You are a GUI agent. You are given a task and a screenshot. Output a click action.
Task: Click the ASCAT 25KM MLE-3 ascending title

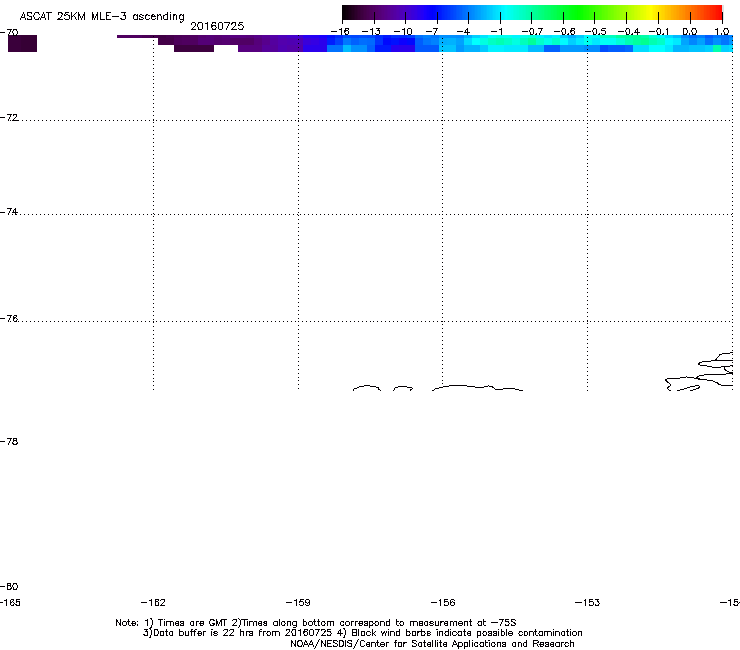pyautogui.click(x=102, y=17)
